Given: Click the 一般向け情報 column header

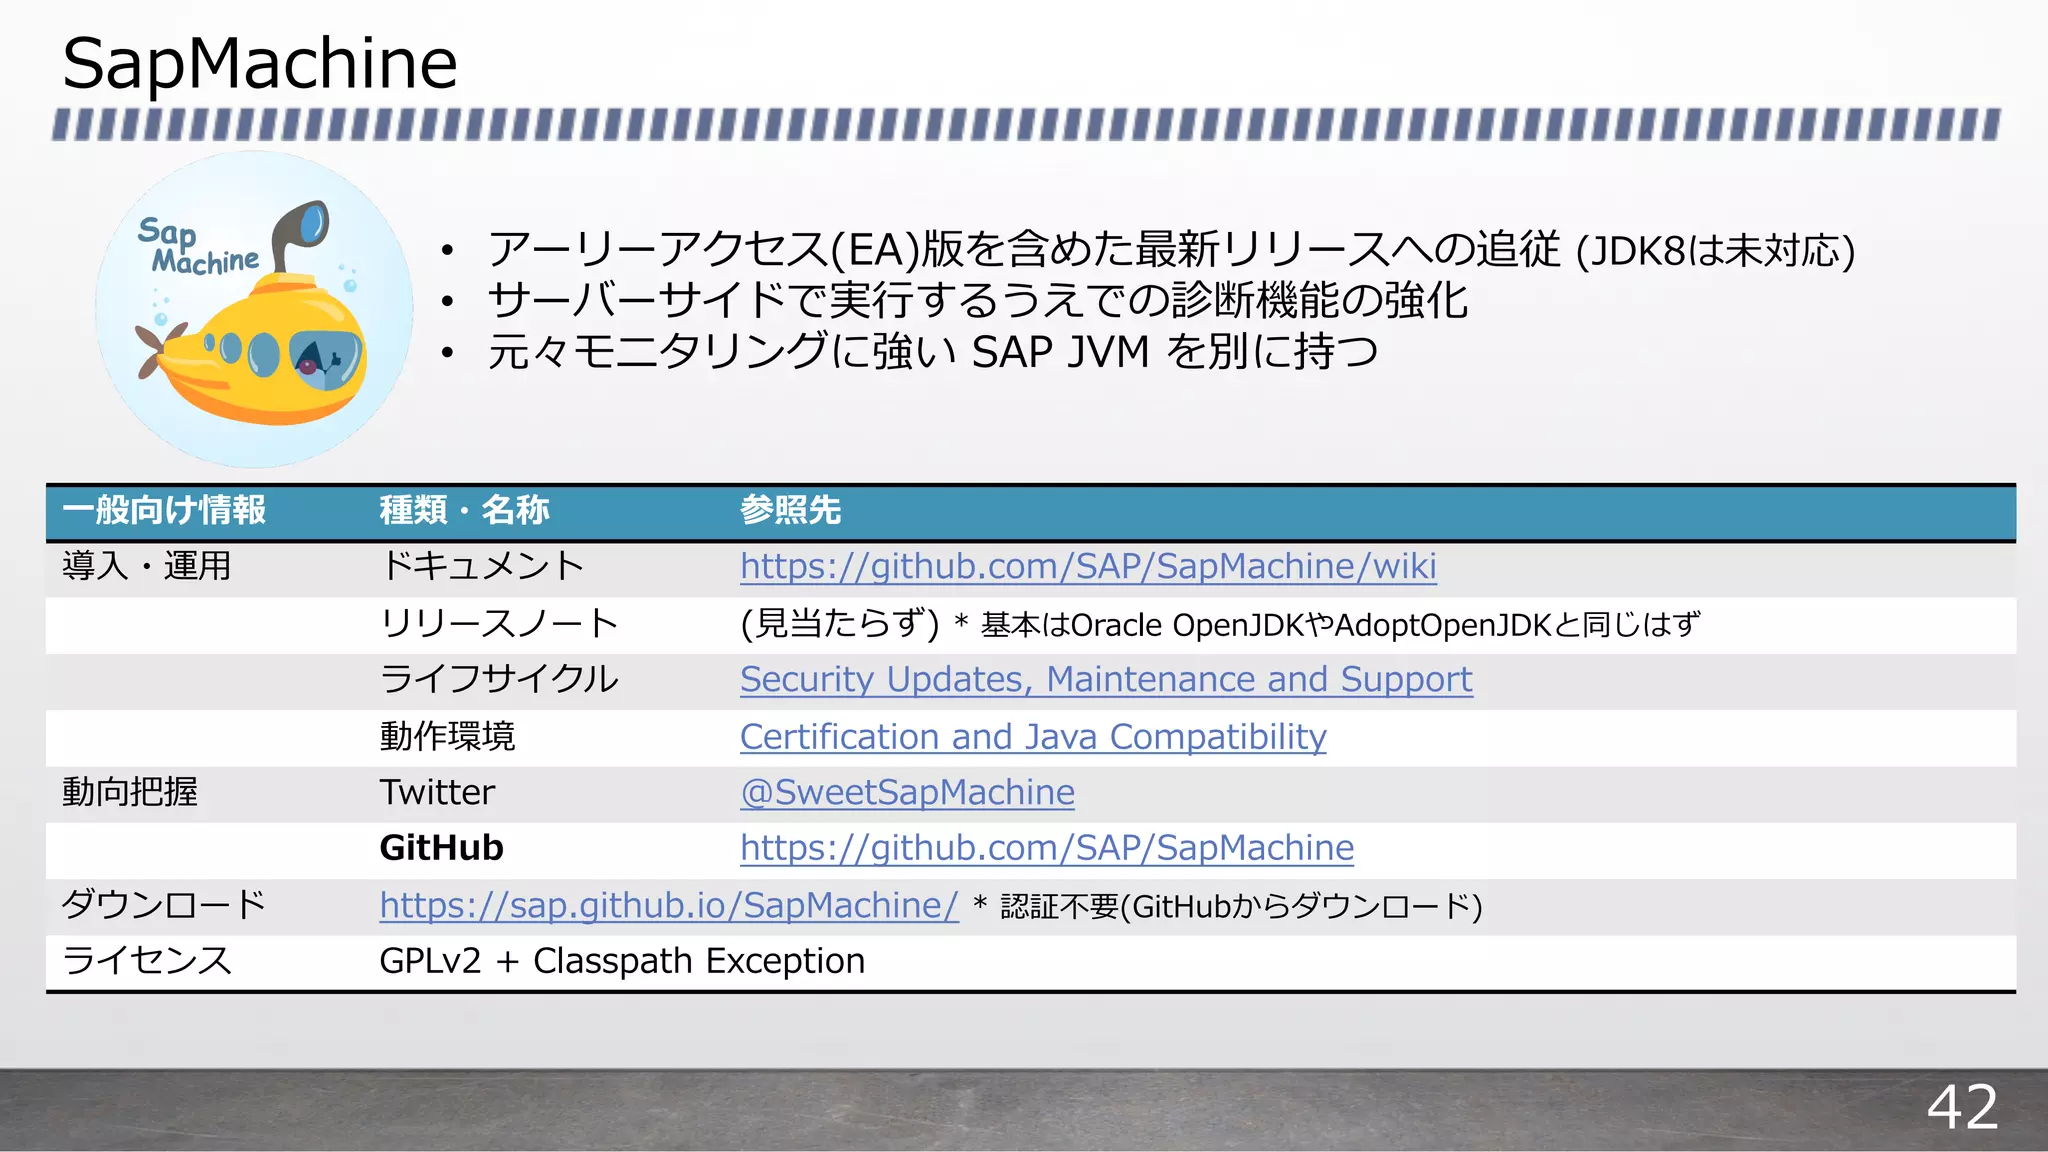Looking at the screenshot, I should point(164,510).
